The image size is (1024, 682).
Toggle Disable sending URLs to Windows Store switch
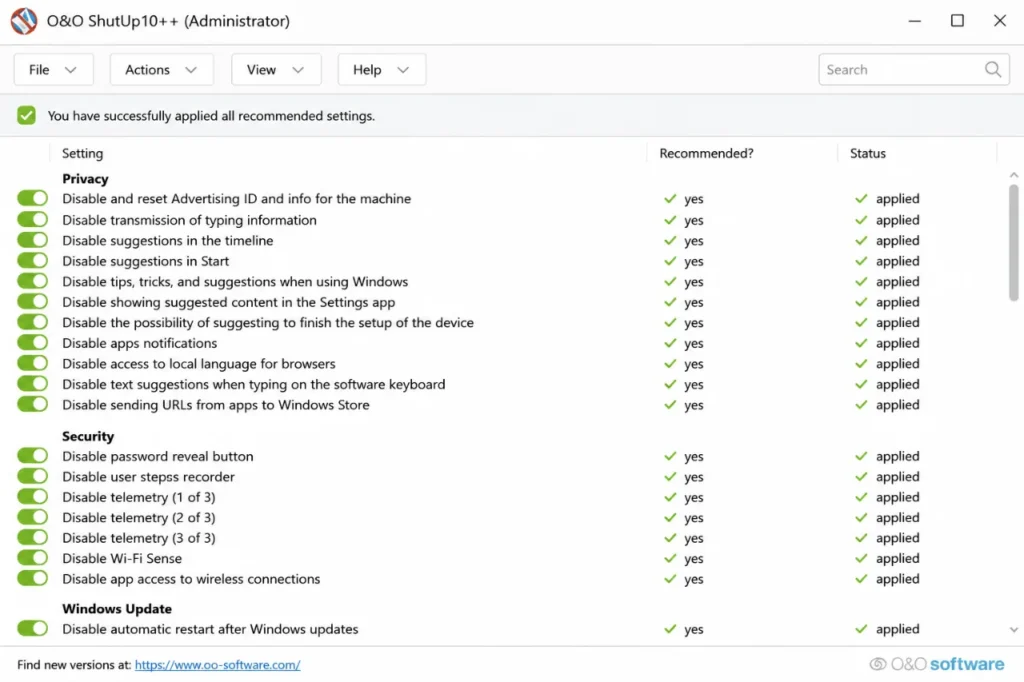[x=33, y=404]
